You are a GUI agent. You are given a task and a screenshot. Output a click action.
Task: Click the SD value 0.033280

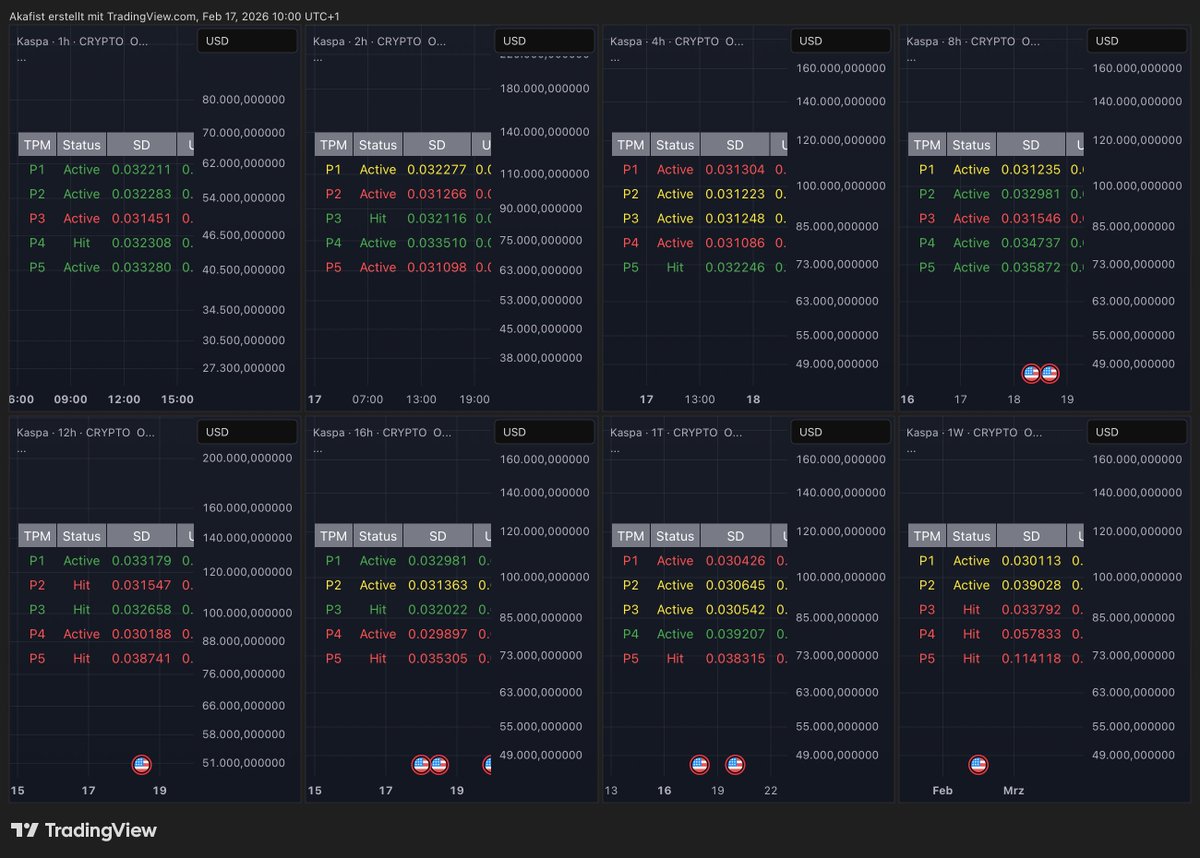[x=141, y=267]
